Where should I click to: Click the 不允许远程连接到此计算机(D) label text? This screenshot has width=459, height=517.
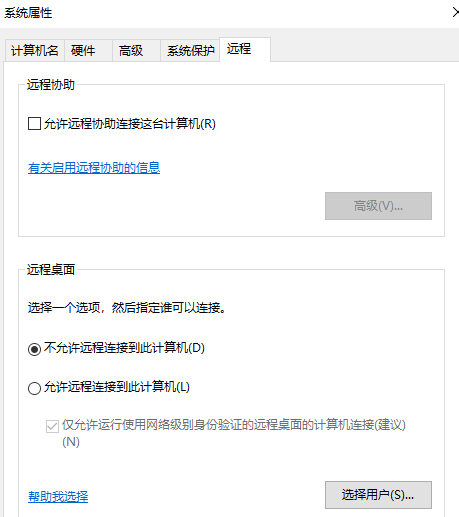coord(124,348)
